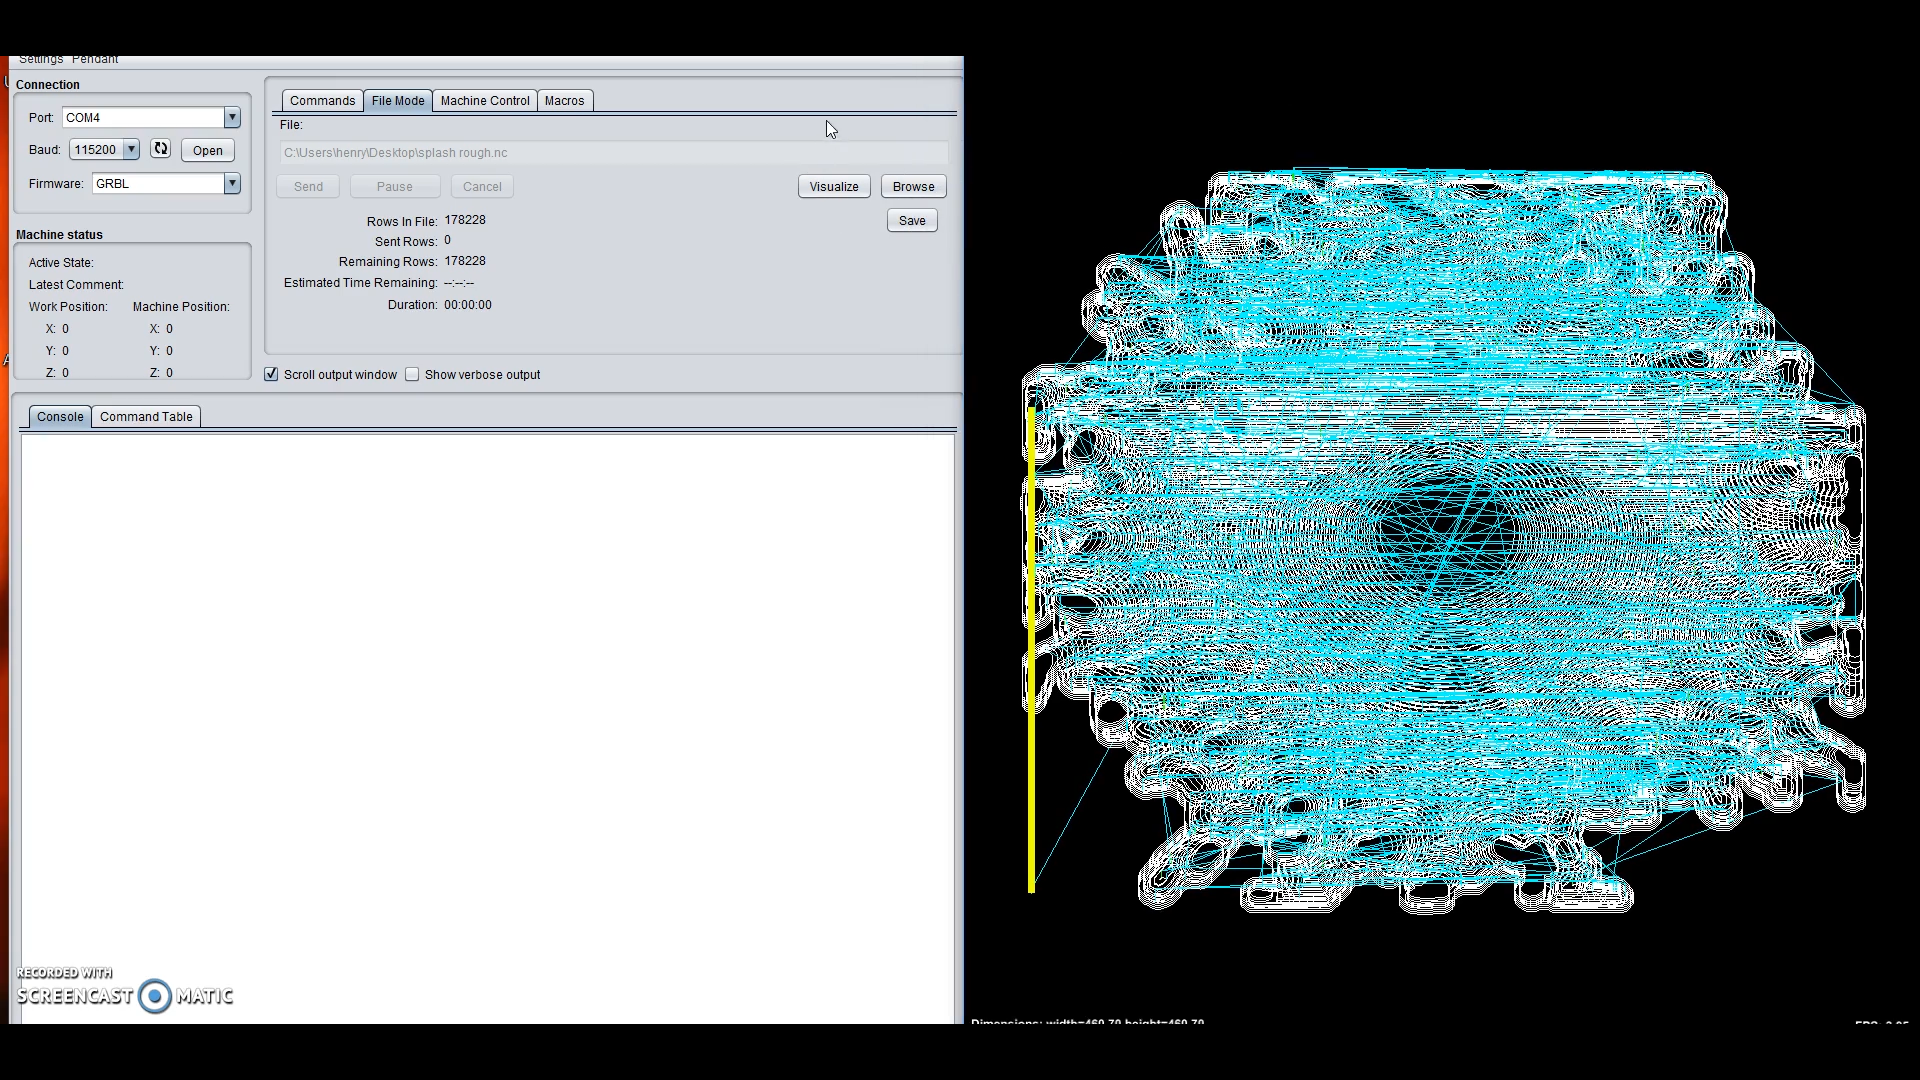
Task: Click the refresh/reset baud rate icon
Action: pos(161,149)
